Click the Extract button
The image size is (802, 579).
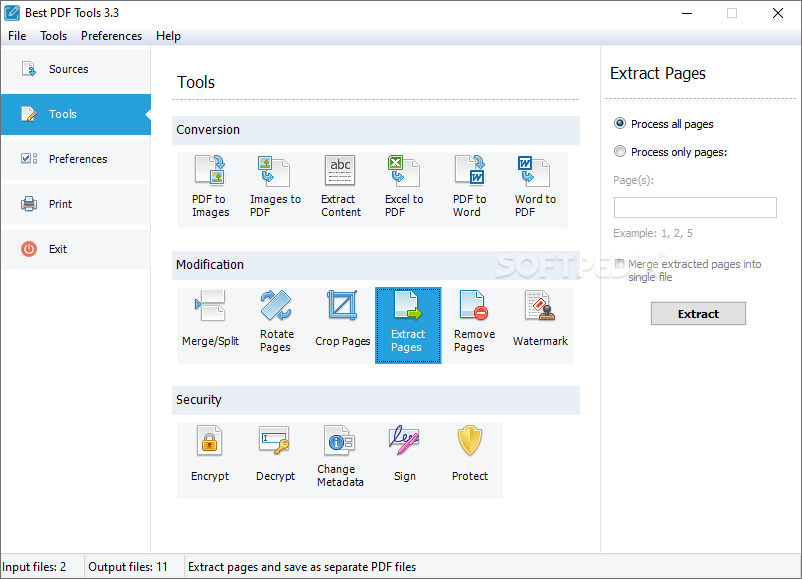[698, 314]
